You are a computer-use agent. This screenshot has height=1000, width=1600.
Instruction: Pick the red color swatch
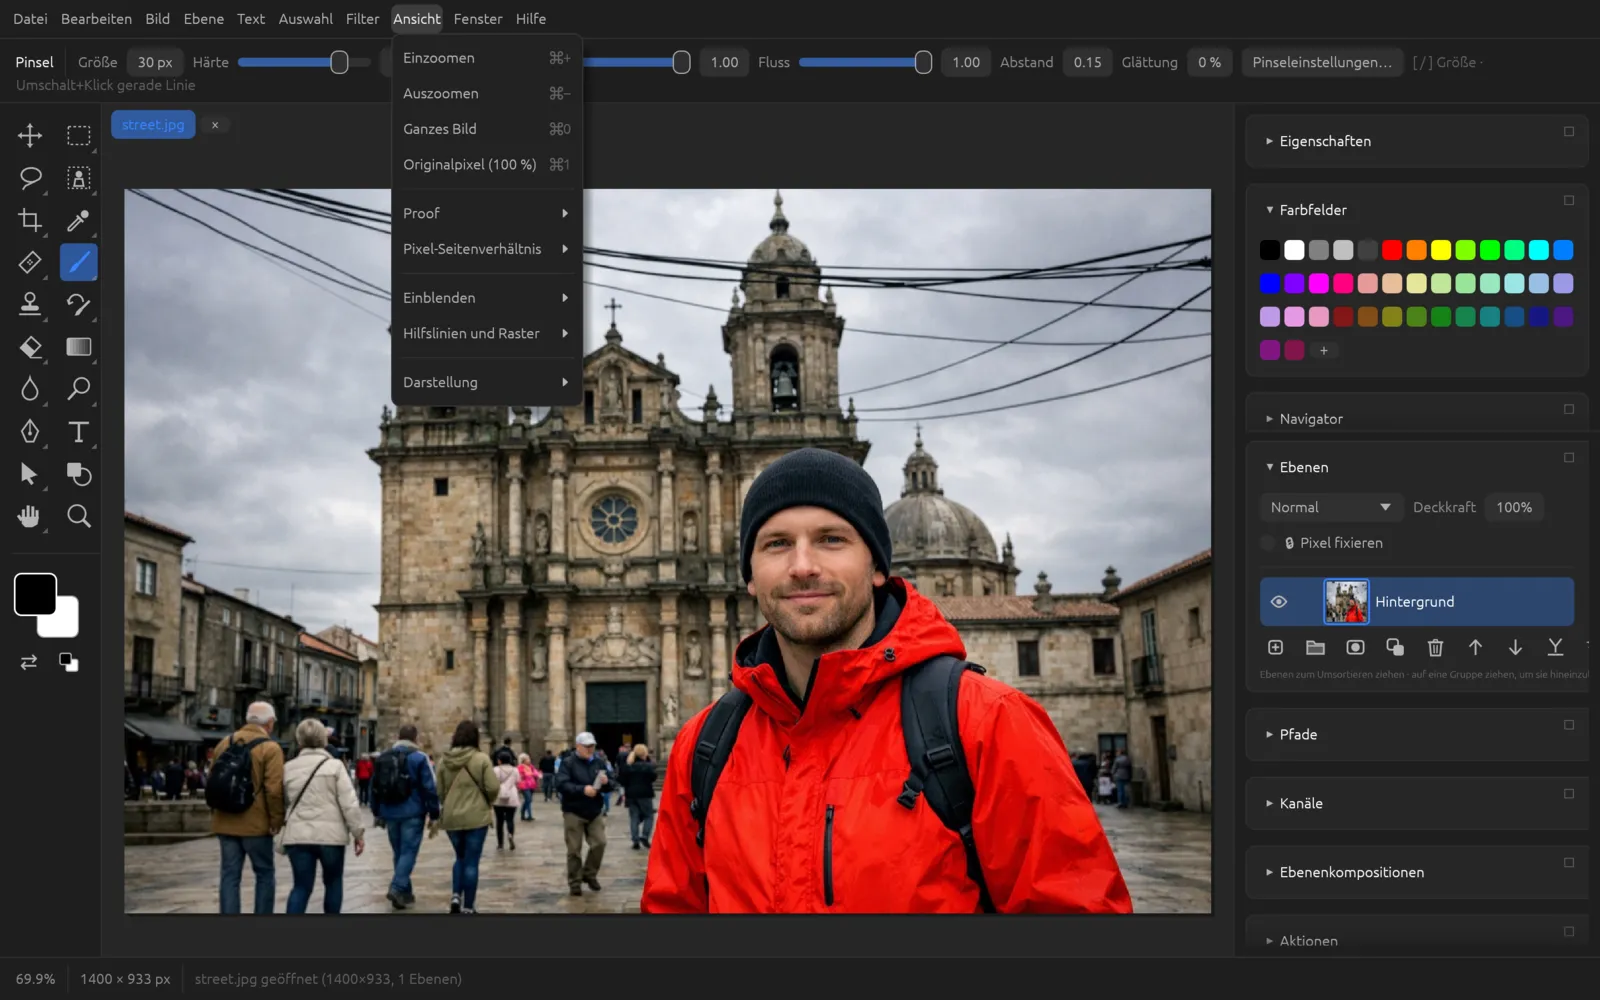click(1392, 250)
